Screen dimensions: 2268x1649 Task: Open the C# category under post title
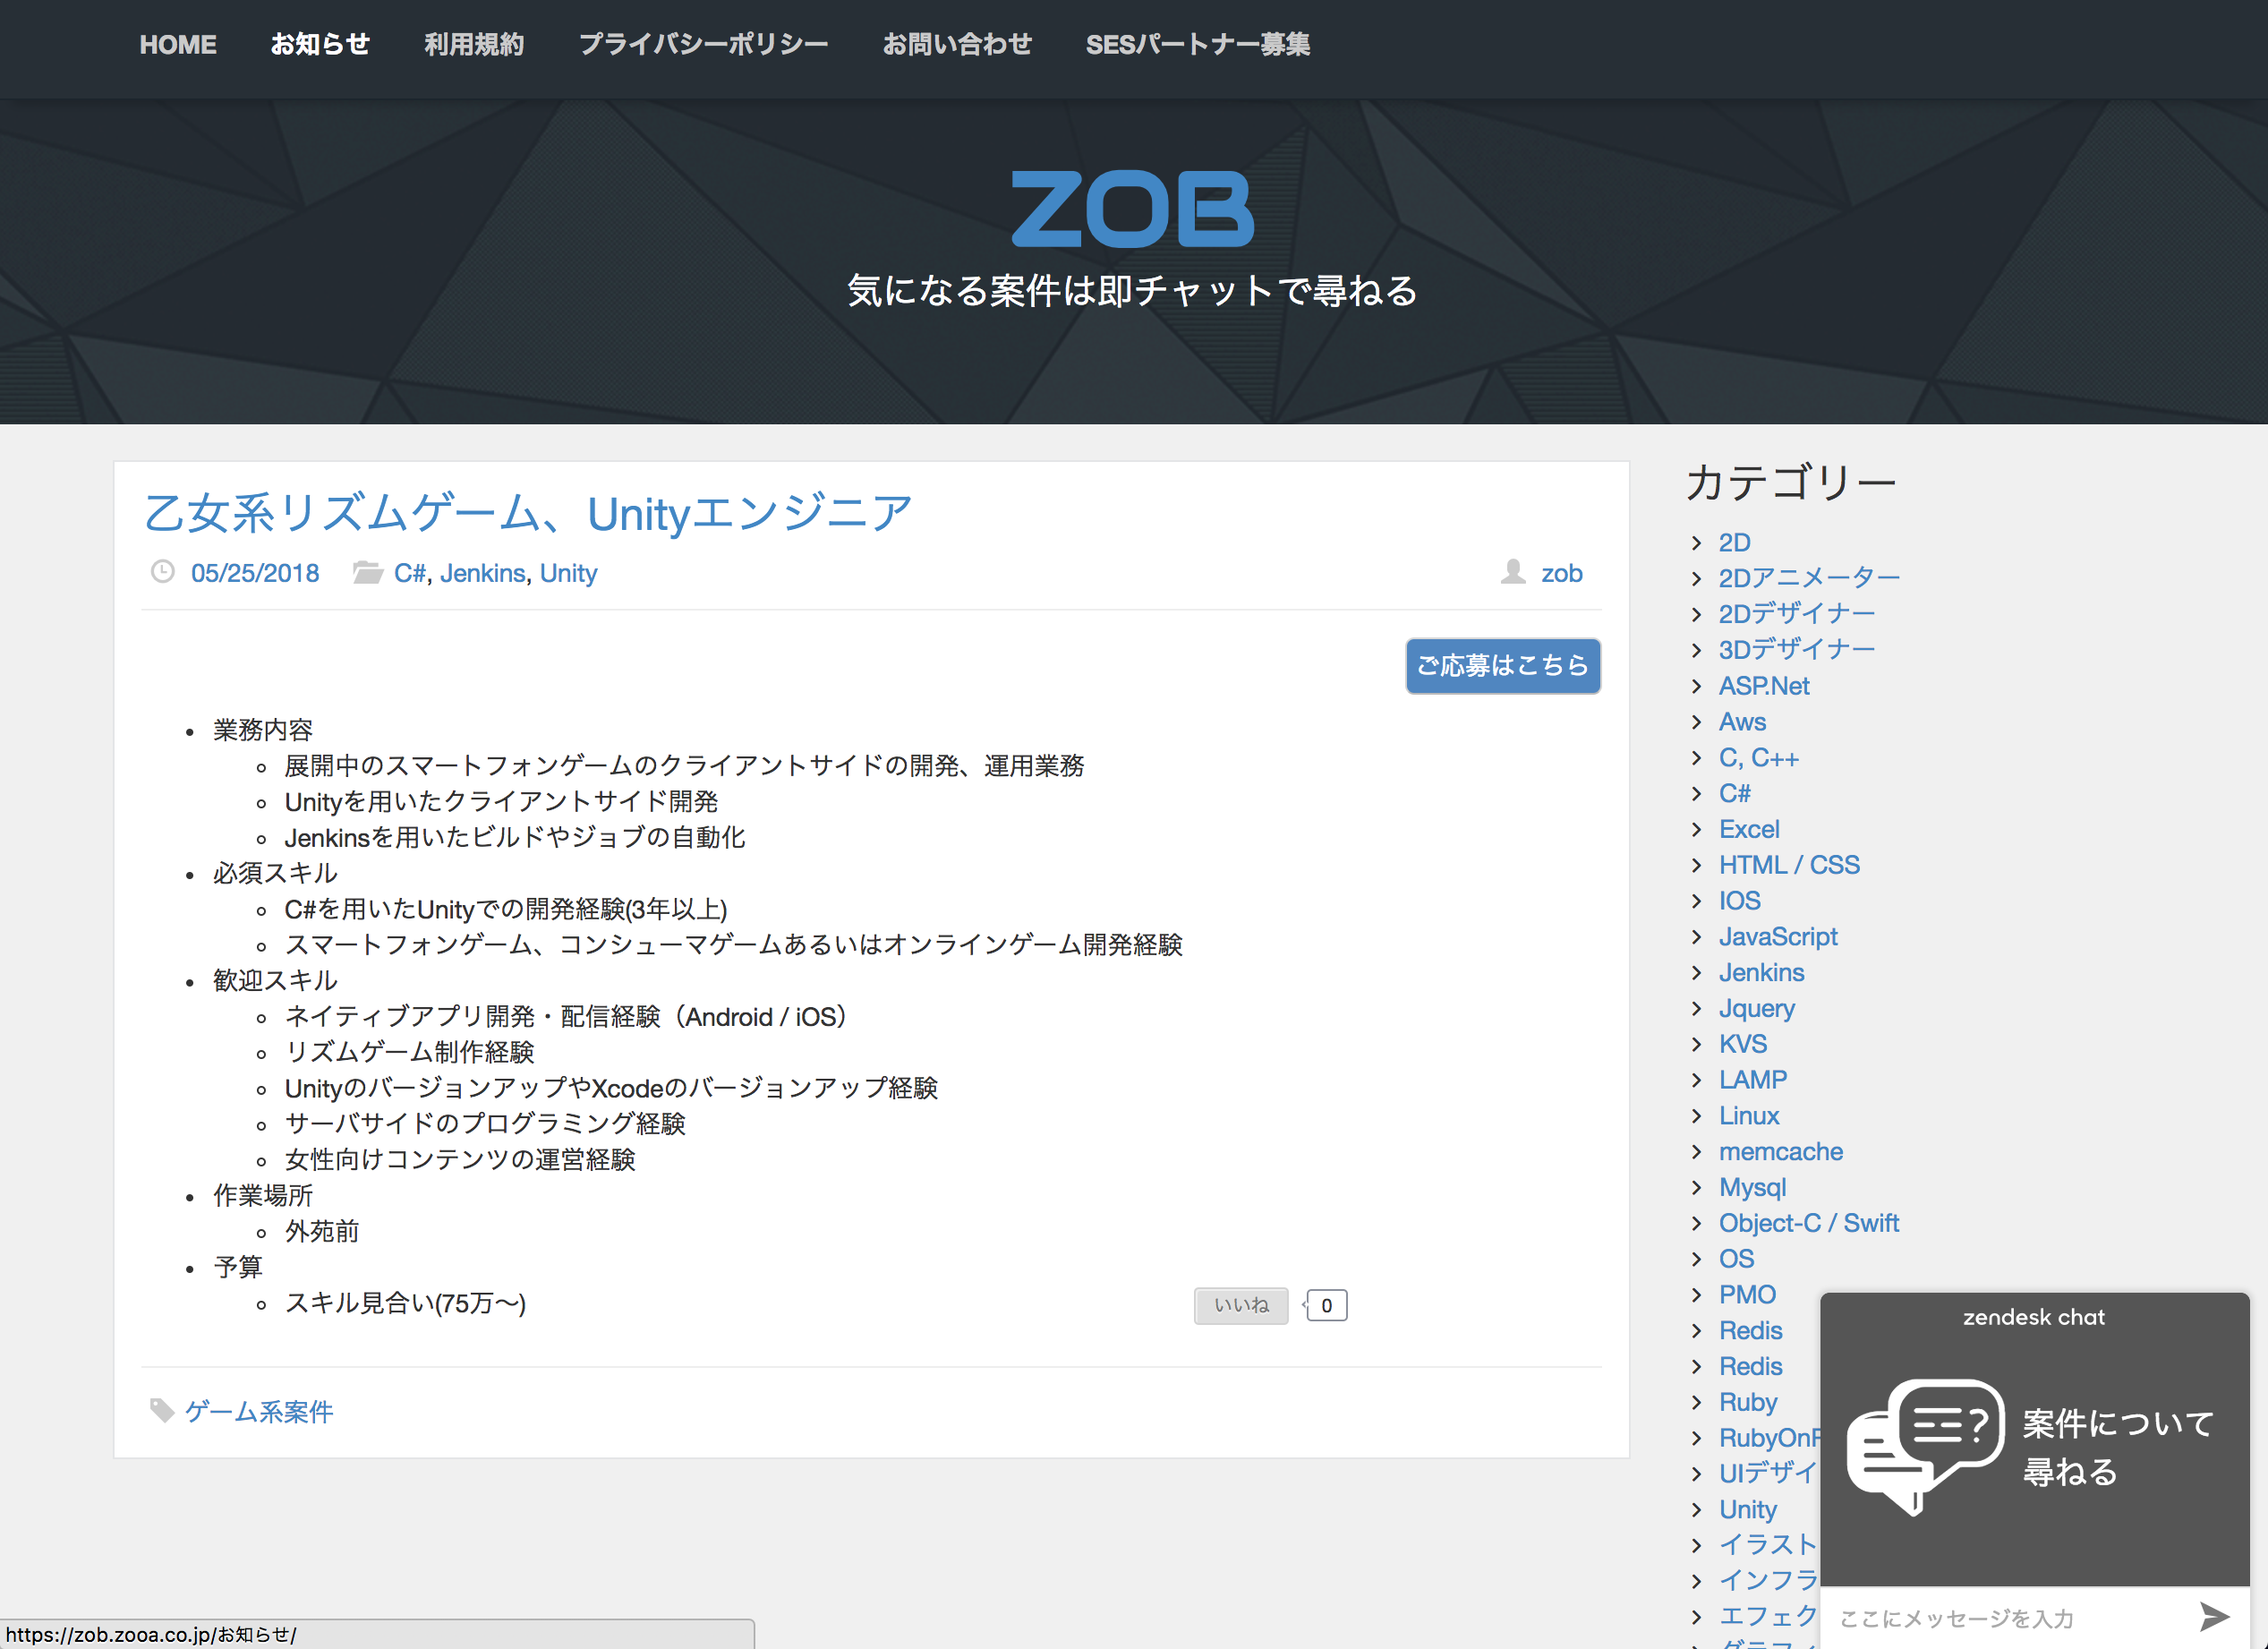pyautogui.click(x=410, y=573)
